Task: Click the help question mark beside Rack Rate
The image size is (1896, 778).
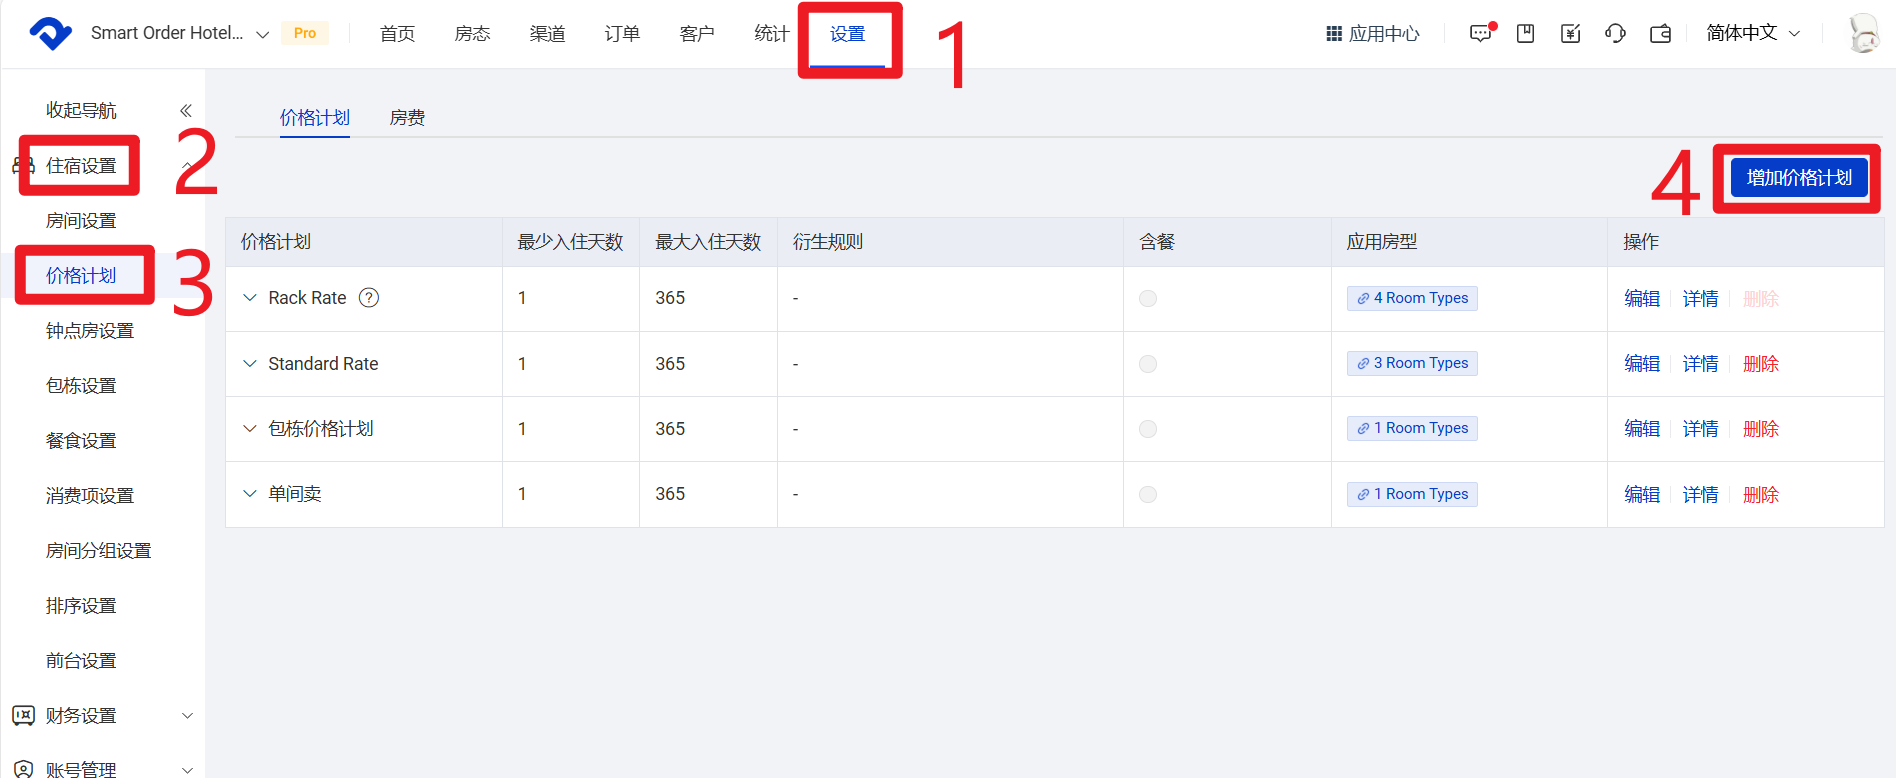Action: (x=369, y=298)
